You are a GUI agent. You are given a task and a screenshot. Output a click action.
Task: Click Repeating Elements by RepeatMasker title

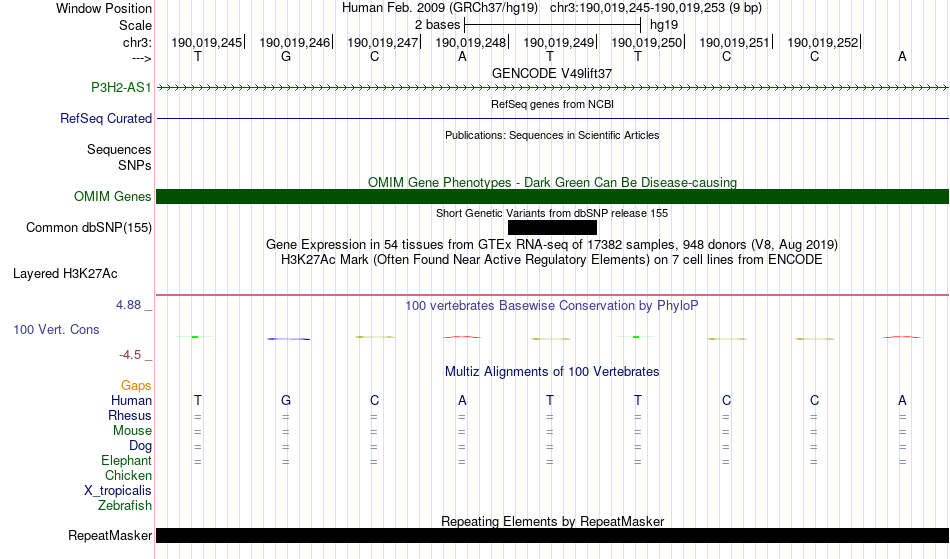point(553,521)
